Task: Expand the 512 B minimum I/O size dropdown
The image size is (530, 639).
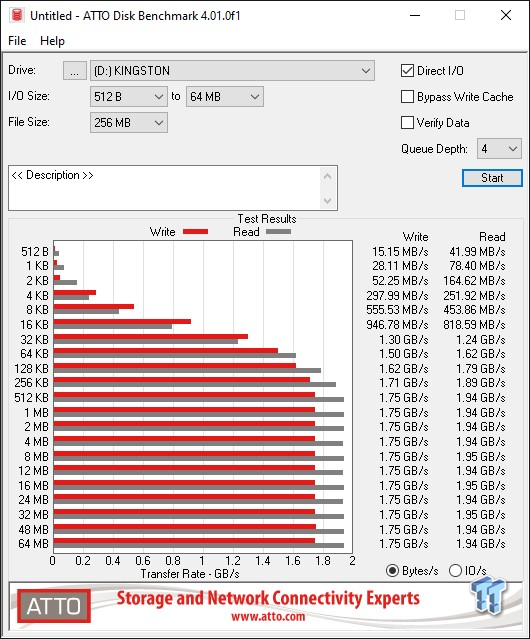Action: coord(129,97)
